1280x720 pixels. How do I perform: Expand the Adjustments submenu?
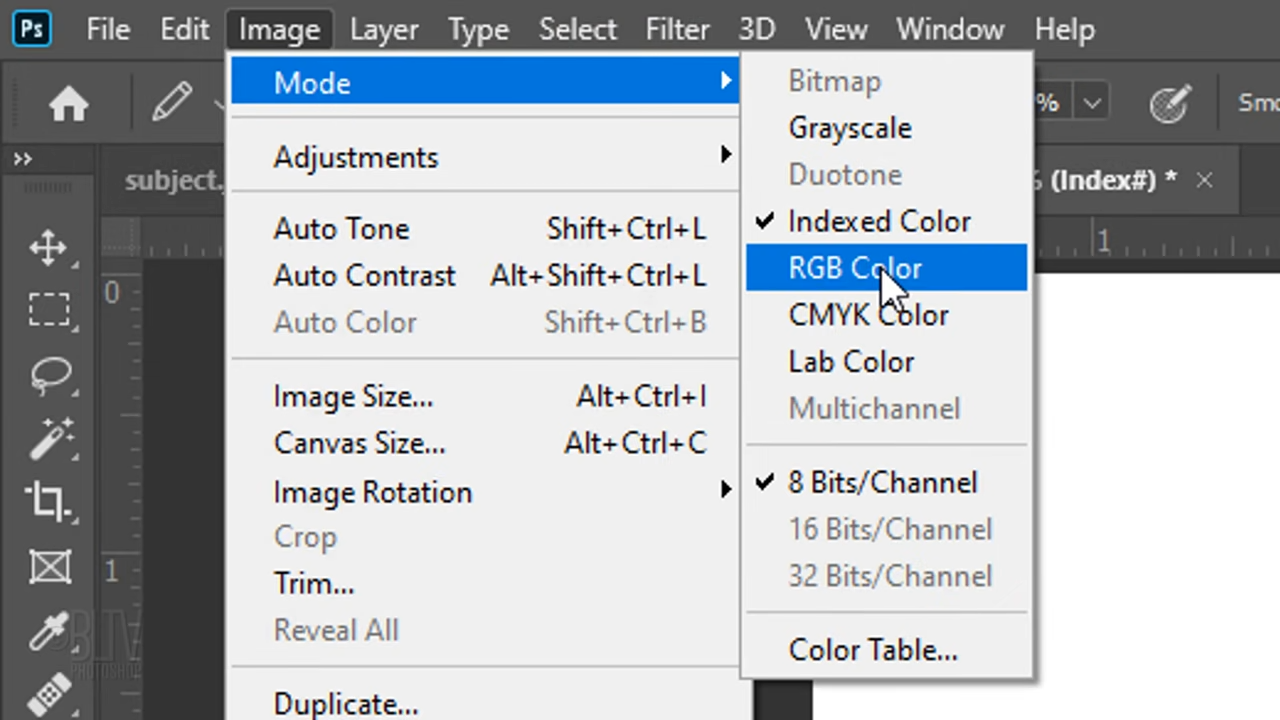coord(355,157)
